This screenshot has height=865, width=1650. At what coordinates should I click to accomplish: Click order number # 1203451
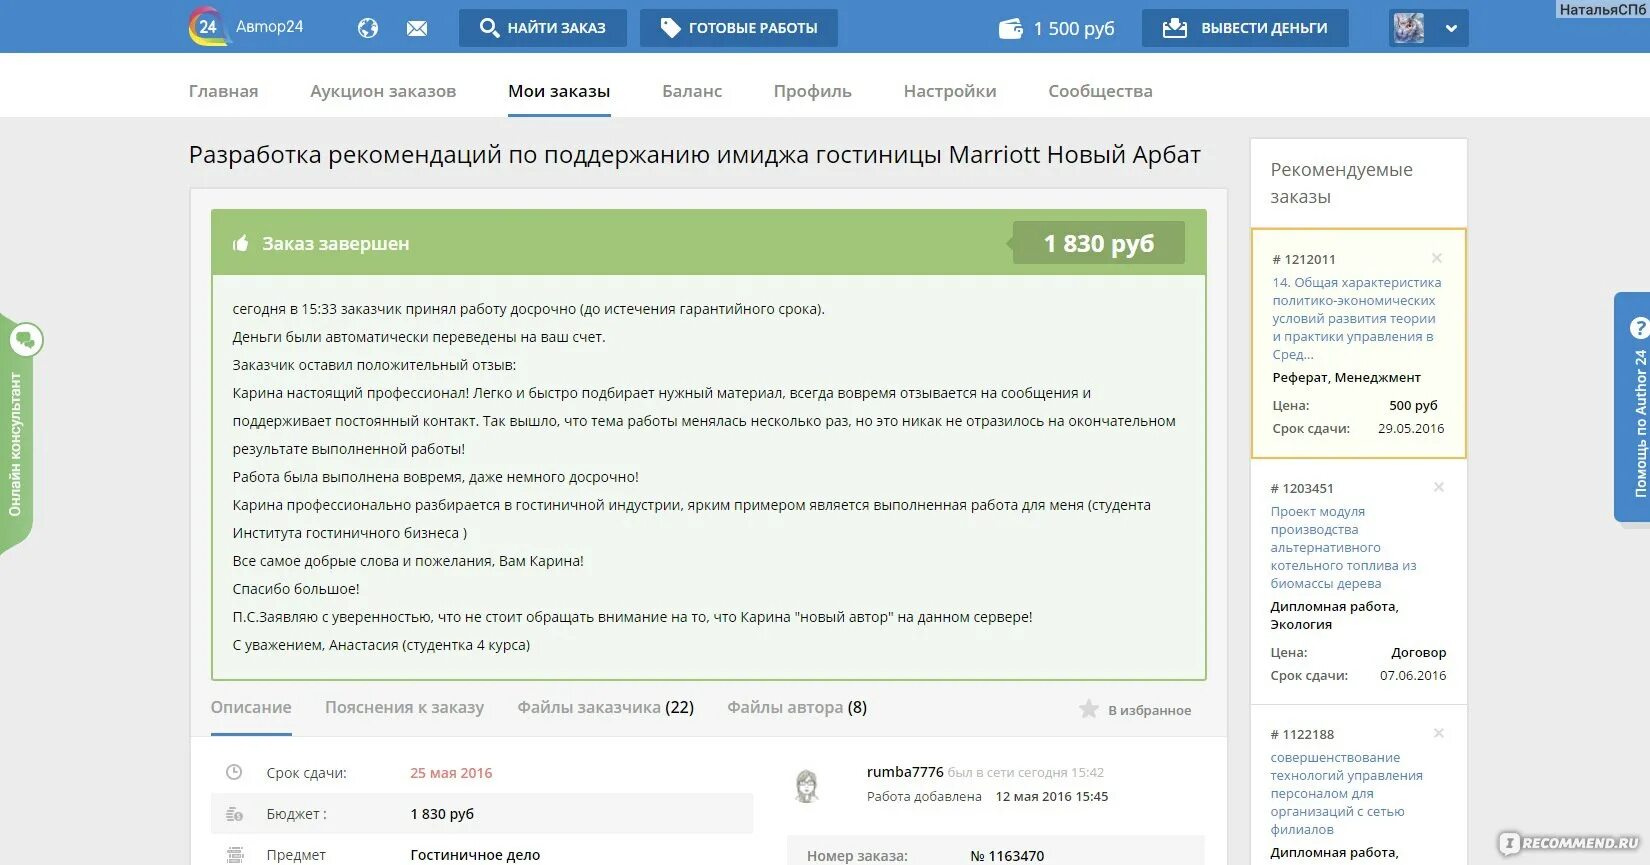click(x=1302, y=488)
